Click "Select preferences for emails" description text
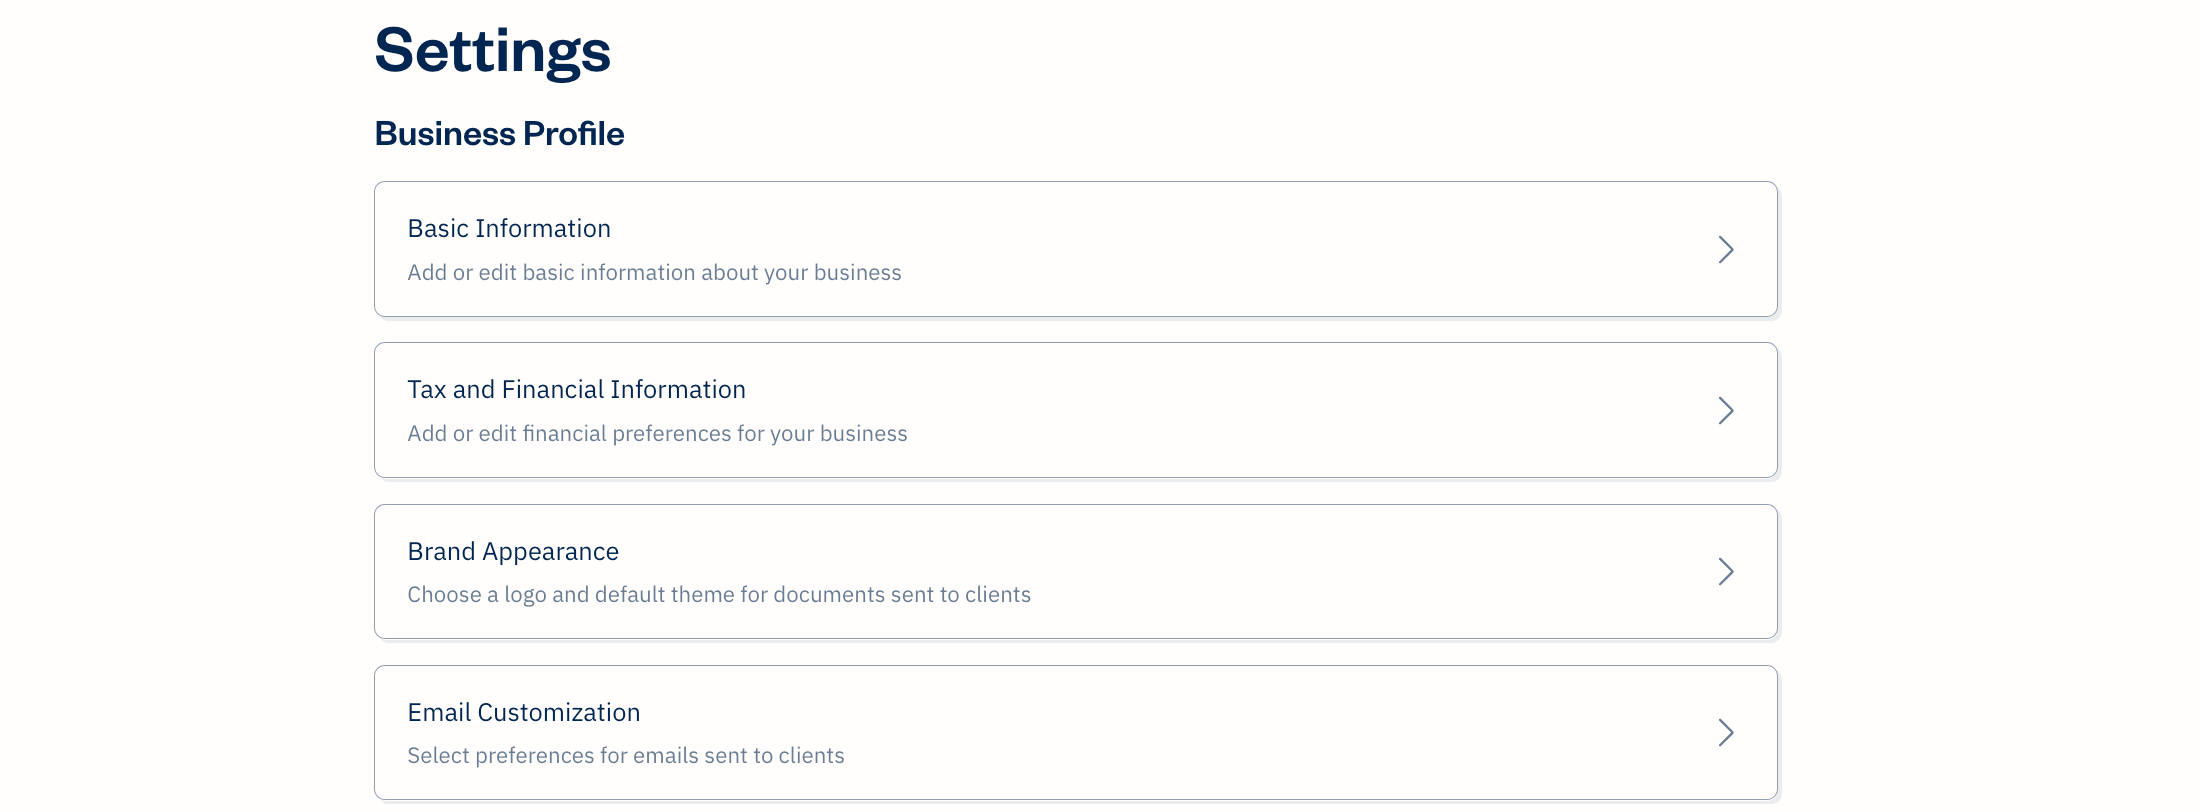This screenshot has height=812, width=2200. 626,756
